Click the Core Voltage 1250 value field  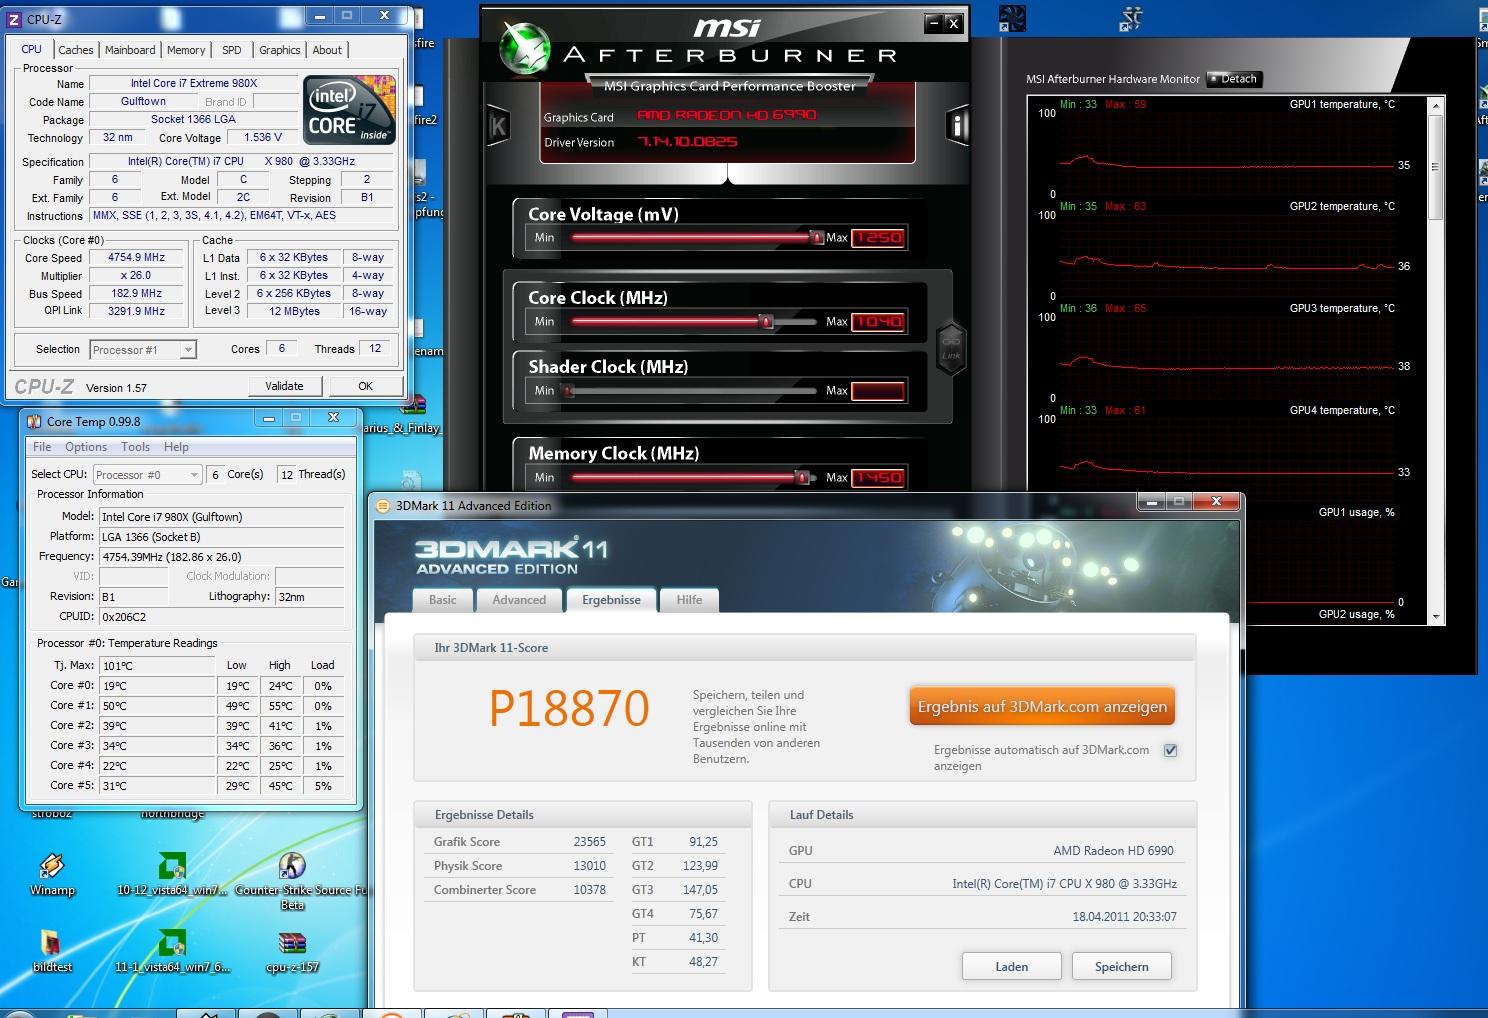pyautogui.click(x=877, y=238)
